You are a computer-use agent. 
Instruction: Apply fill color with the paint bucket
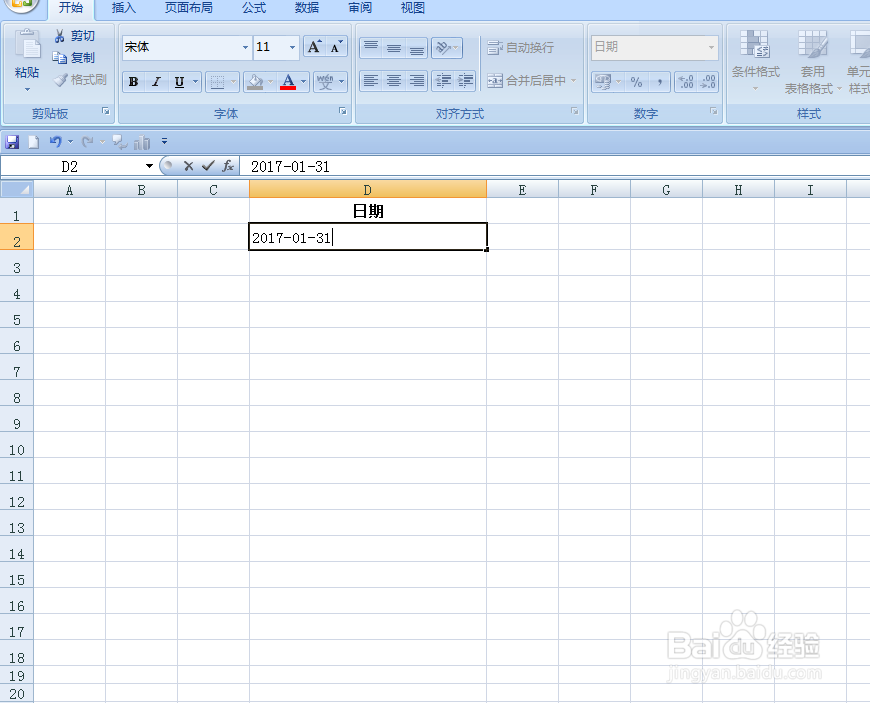pos(255,82)
